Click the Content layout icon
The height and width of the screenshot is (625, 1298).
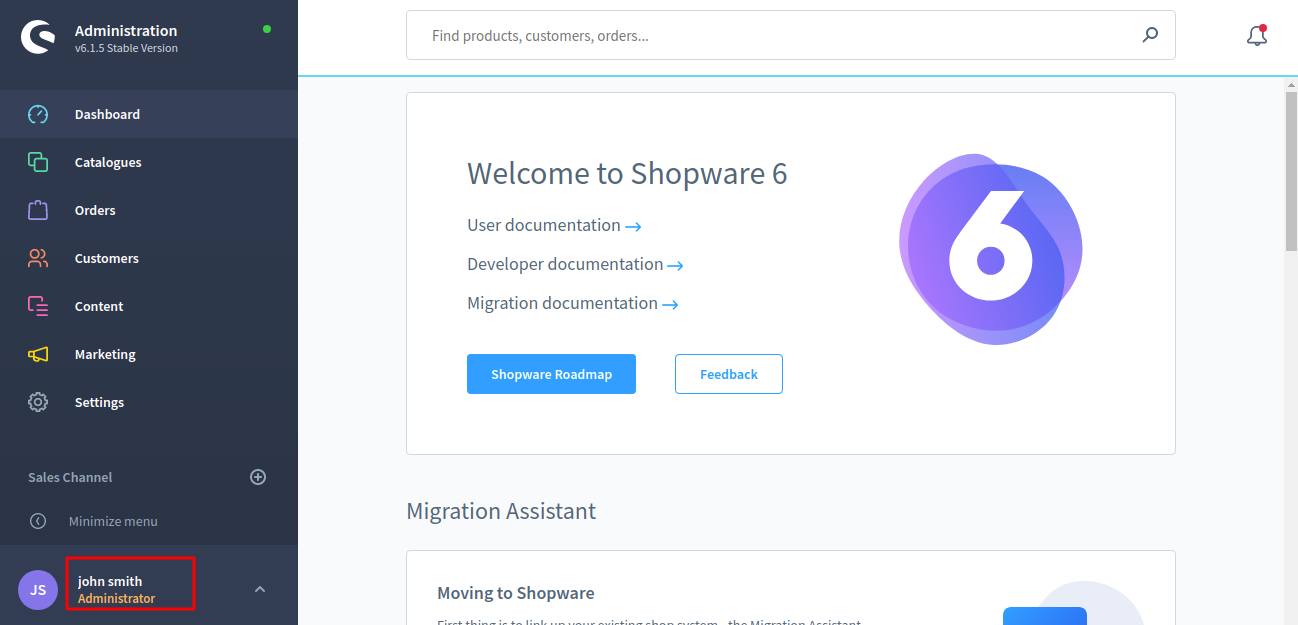coord(38,306)
